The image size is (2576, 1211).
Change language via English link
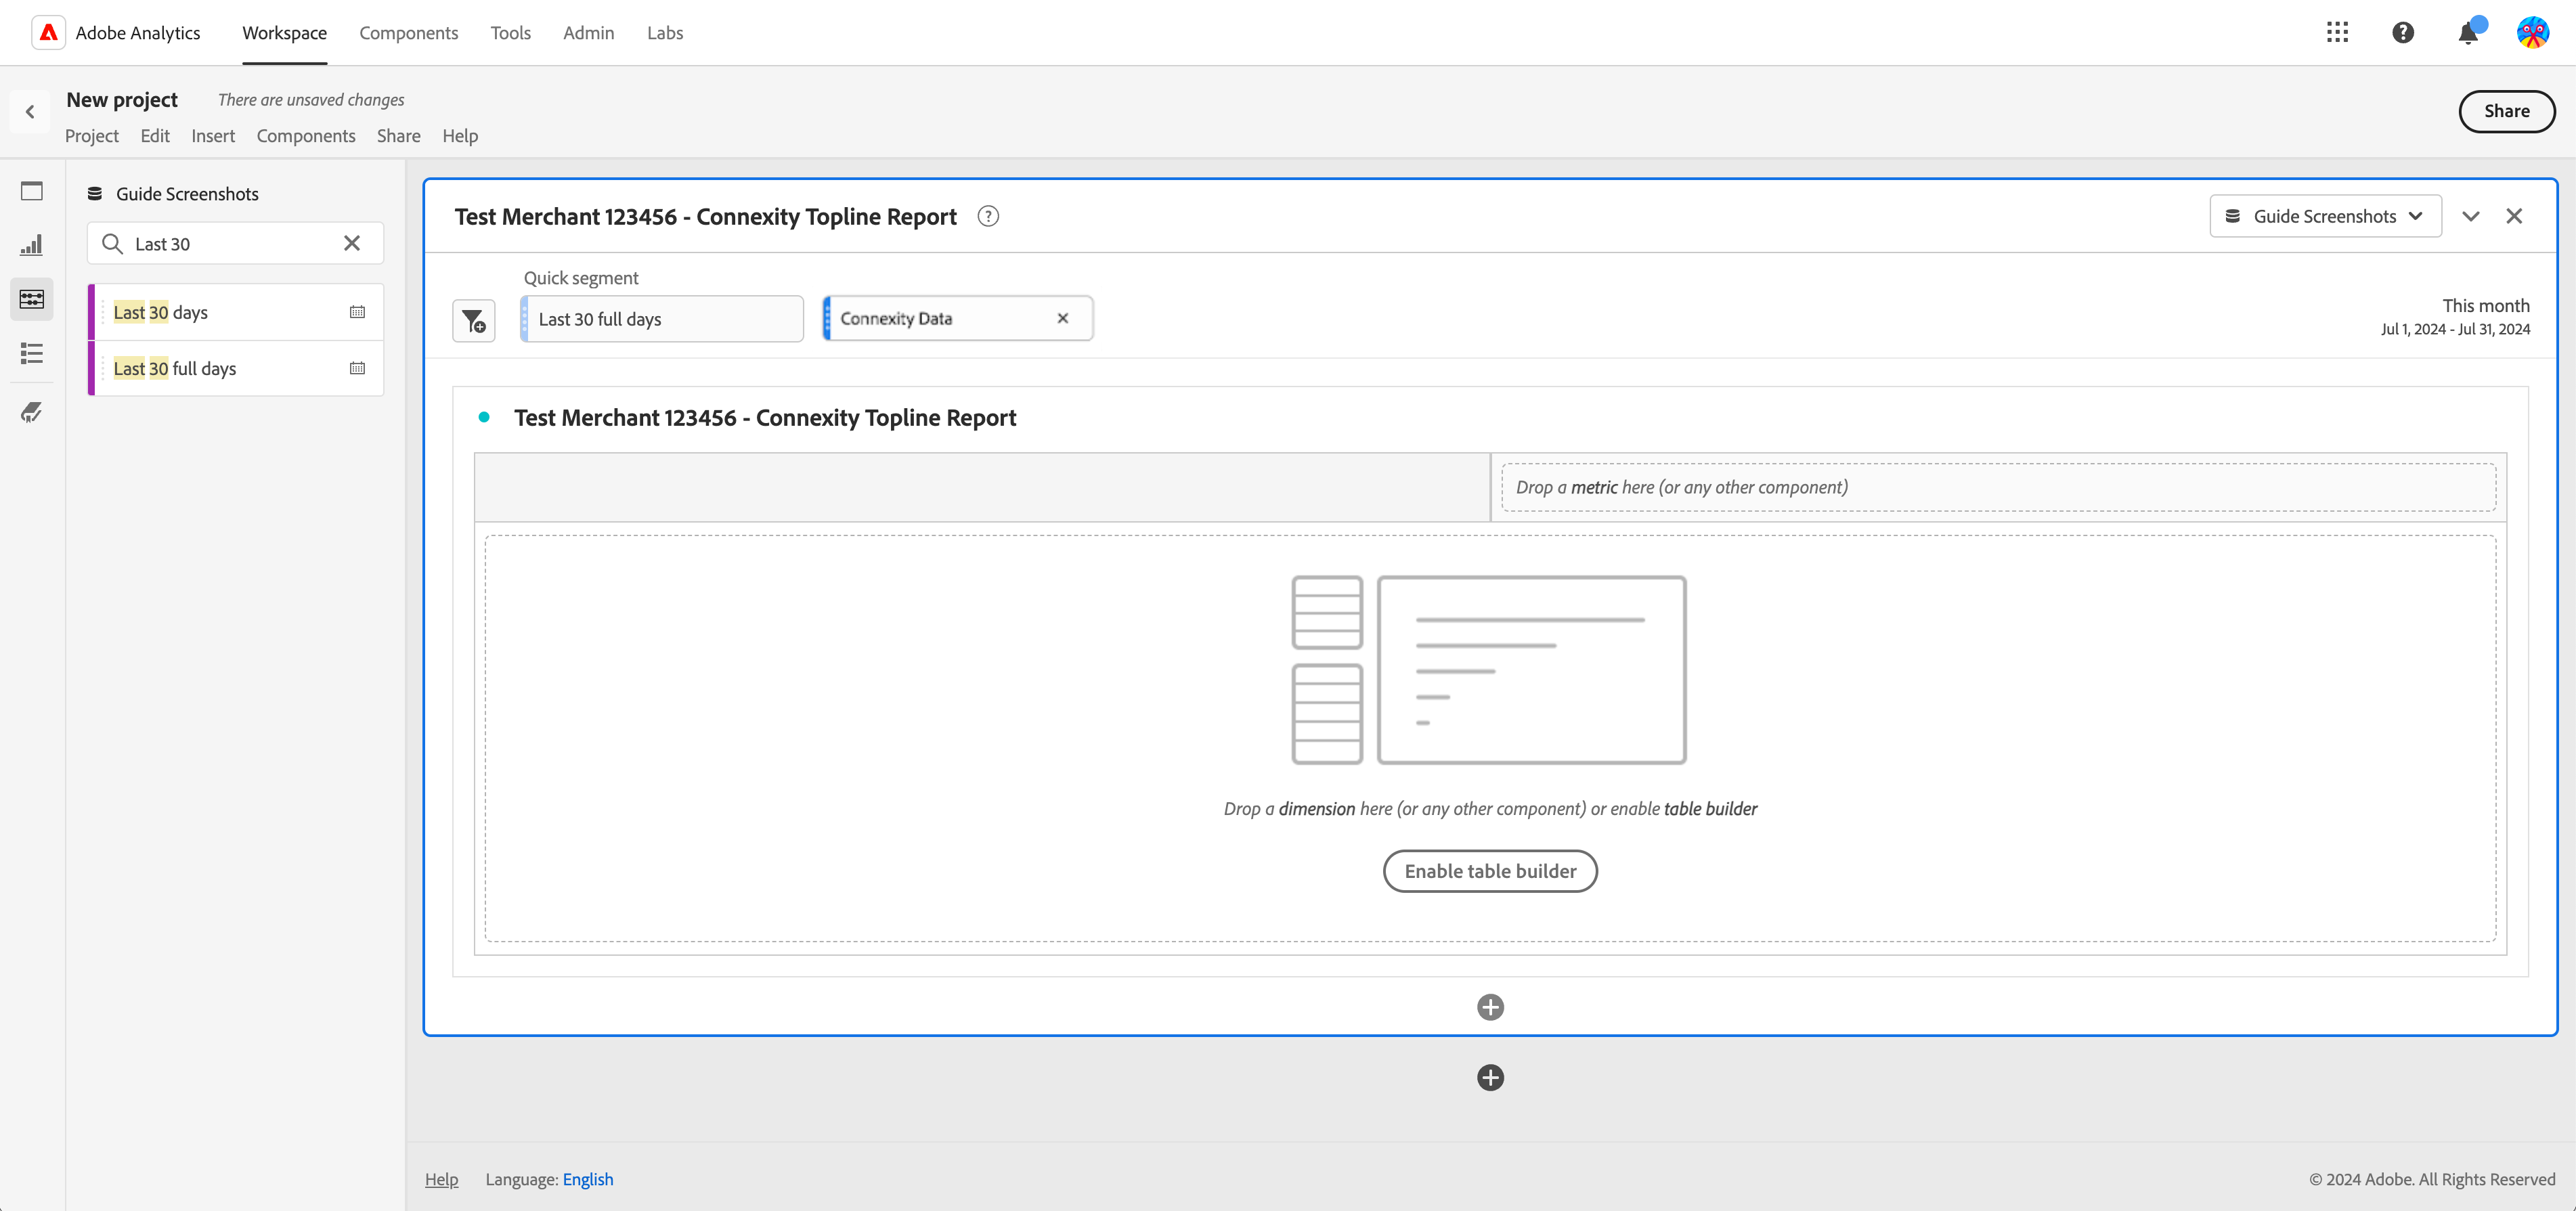[588, 1179]
